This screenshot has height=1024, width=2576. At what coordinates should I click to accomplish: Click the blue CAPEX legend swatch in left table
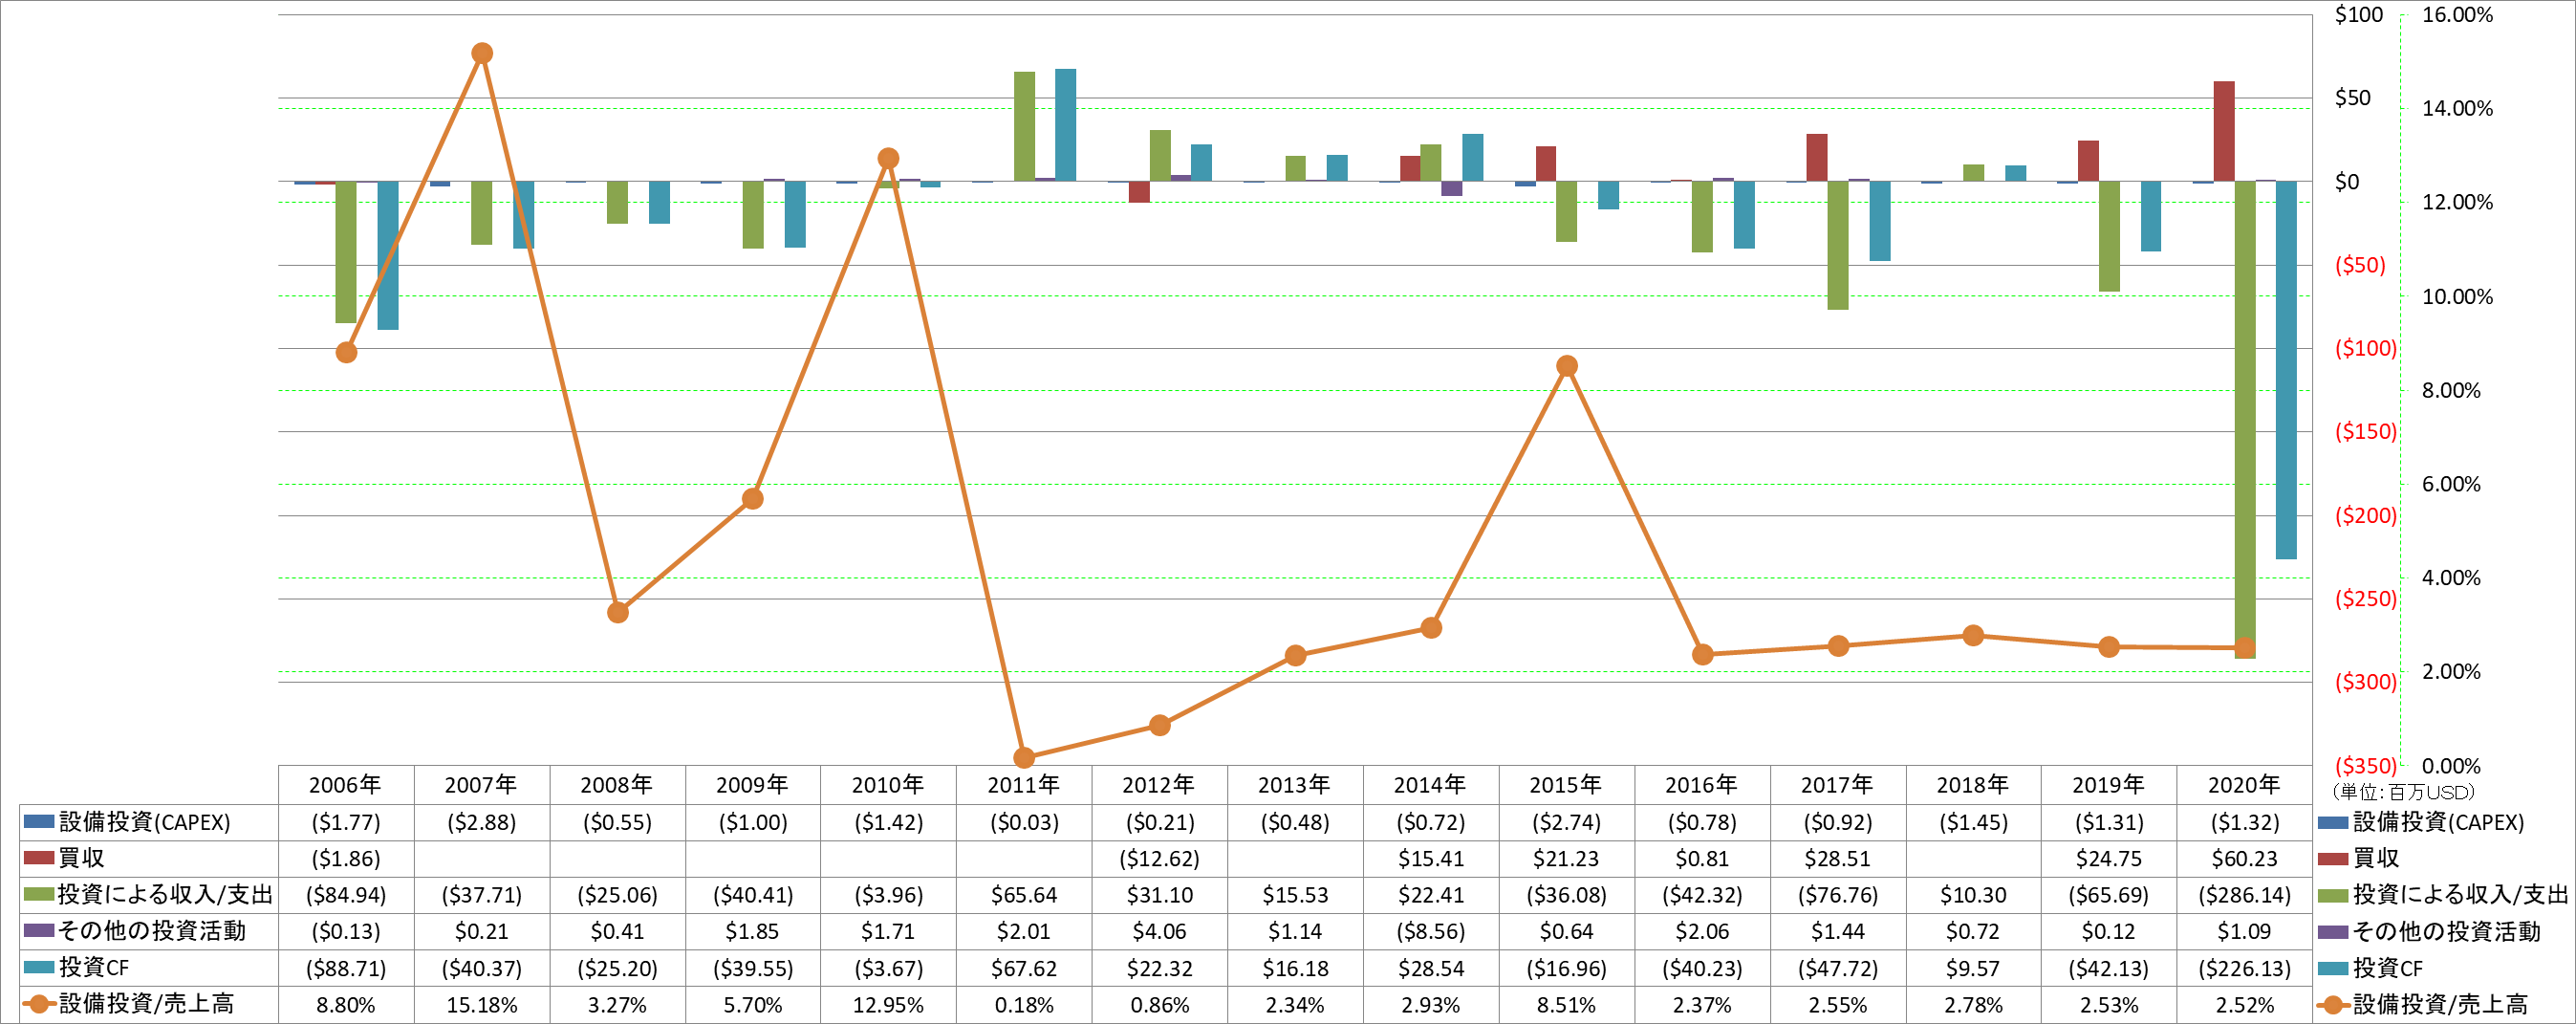pyautogui.click(x=38, y=822)
